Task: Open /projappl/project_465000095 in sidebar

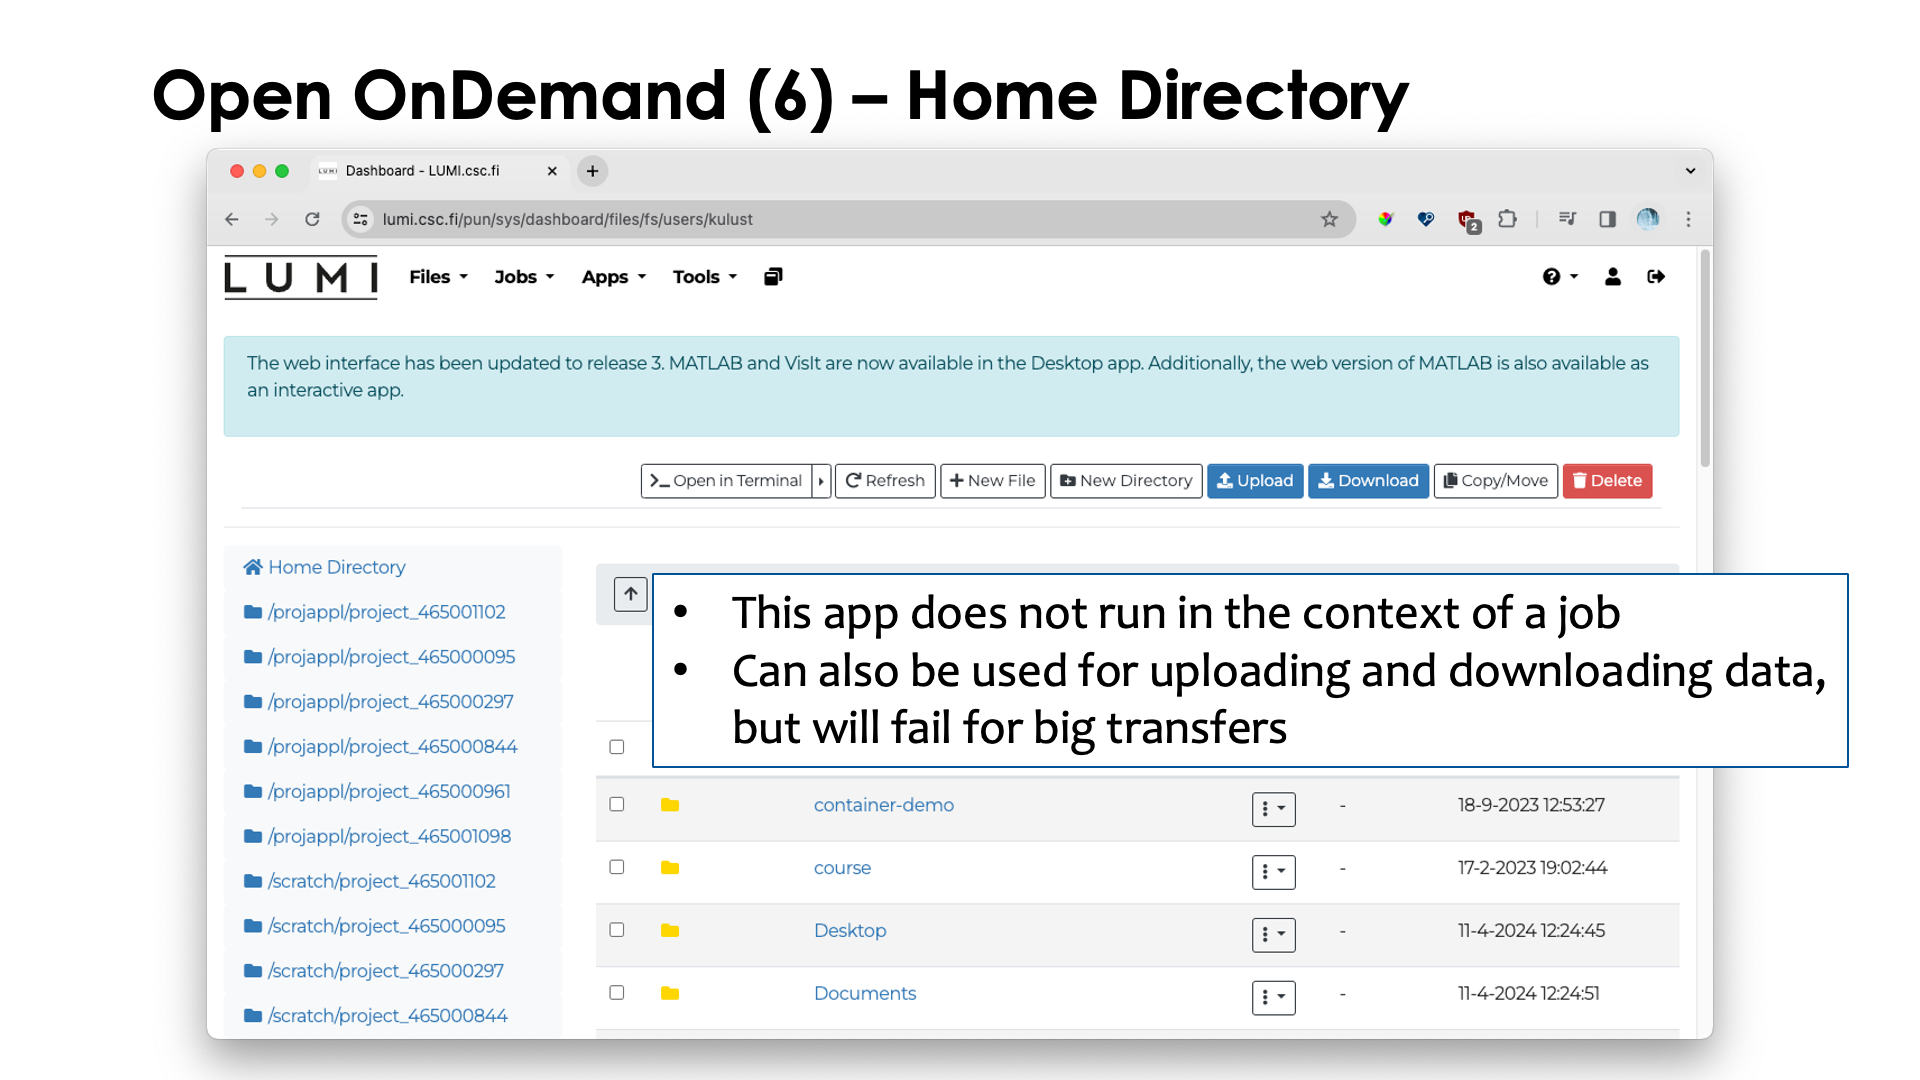Action: 379,657
